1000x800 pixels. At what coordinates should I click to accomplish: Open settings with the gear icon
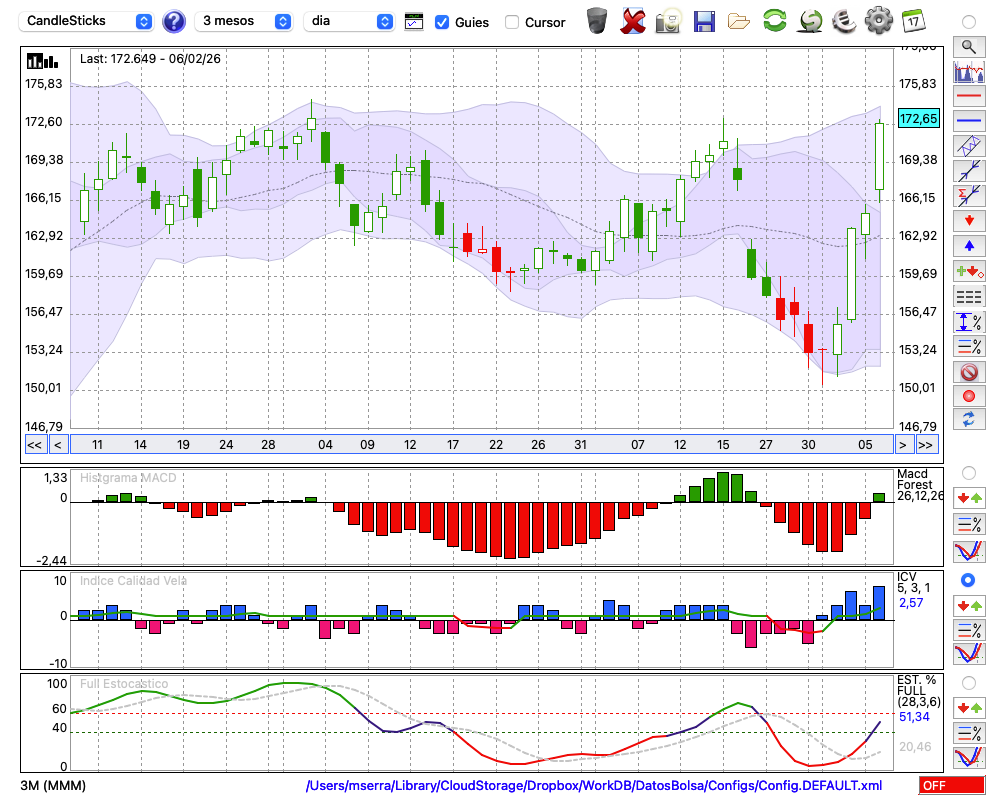click(x=878, y=20)
